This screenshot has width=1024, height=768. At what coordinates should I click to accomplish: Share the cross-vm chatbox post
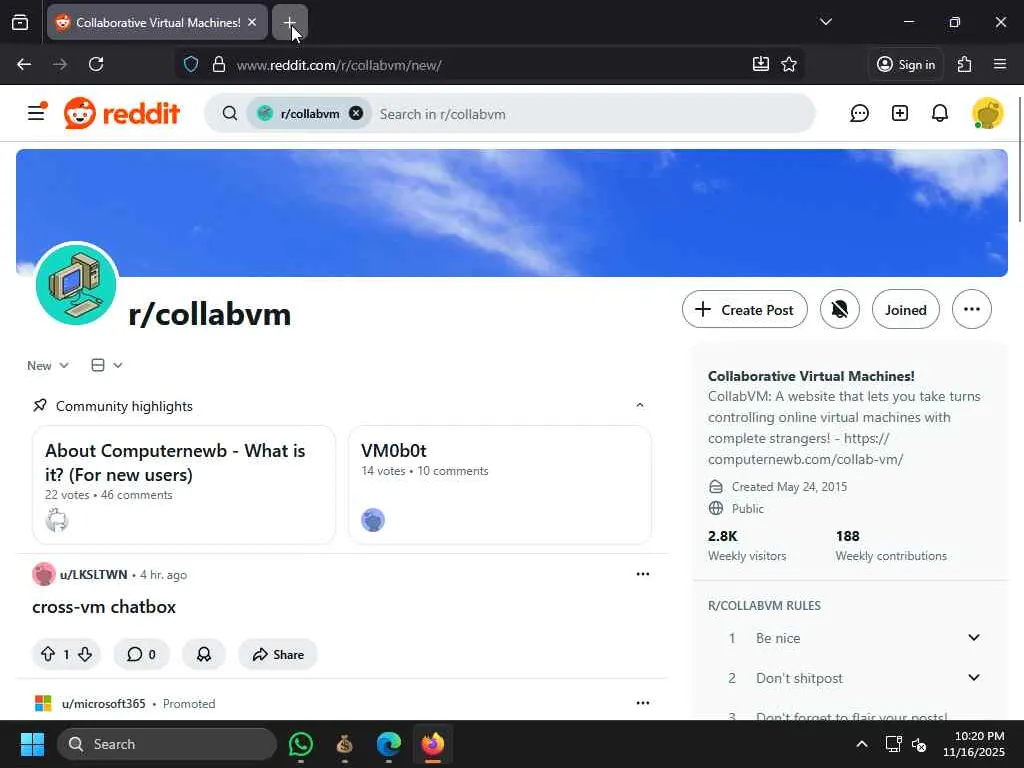coord(278,654)
